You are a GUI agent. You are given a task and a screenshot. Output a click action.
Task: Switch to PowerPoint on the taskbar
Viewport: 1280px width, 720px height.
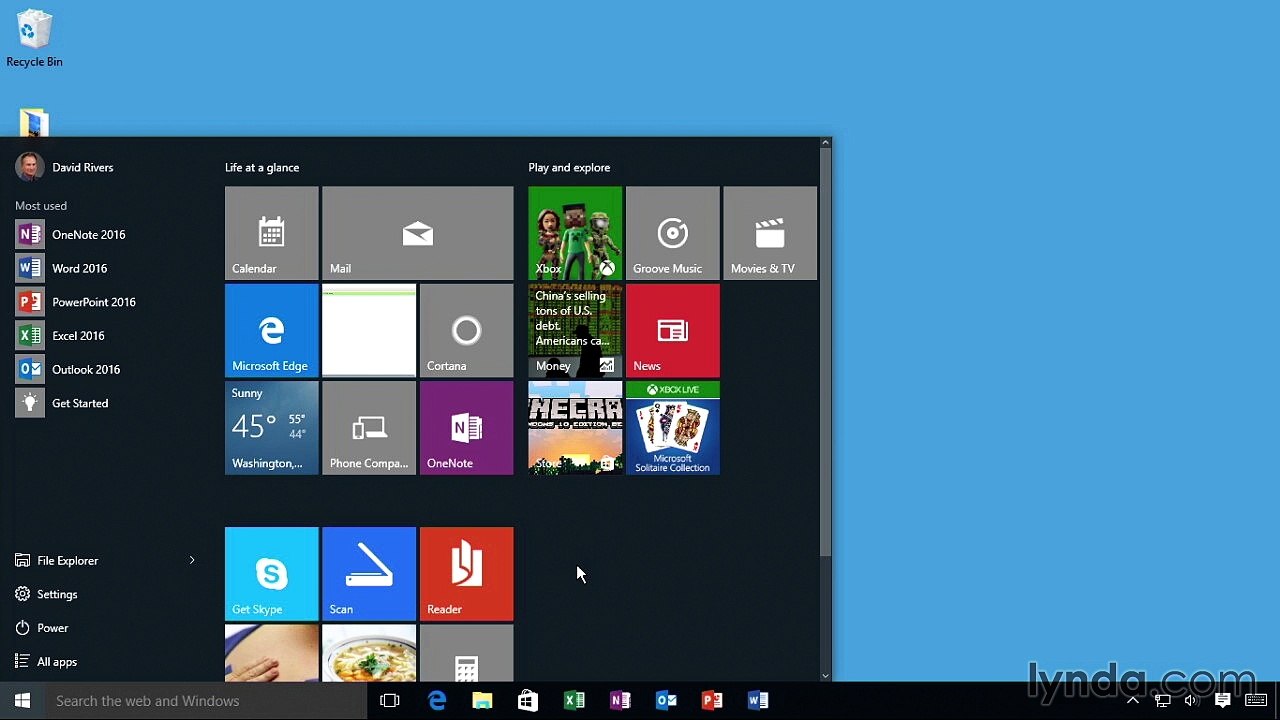click(x=712, y=701)
